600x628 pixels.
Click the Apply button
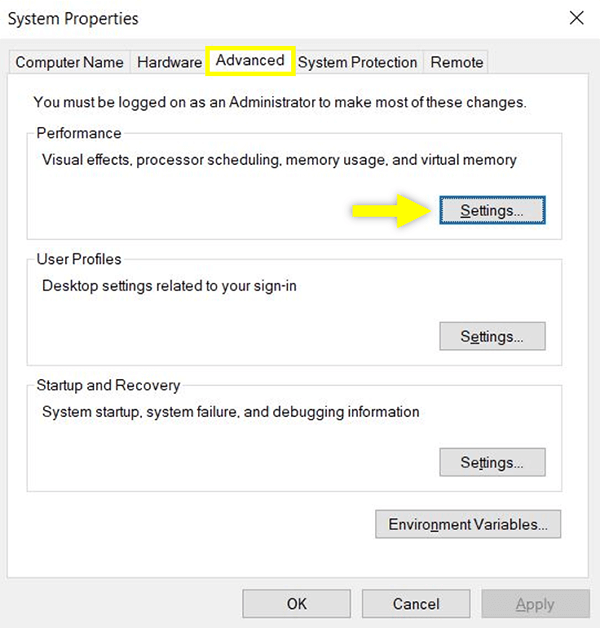535,604
